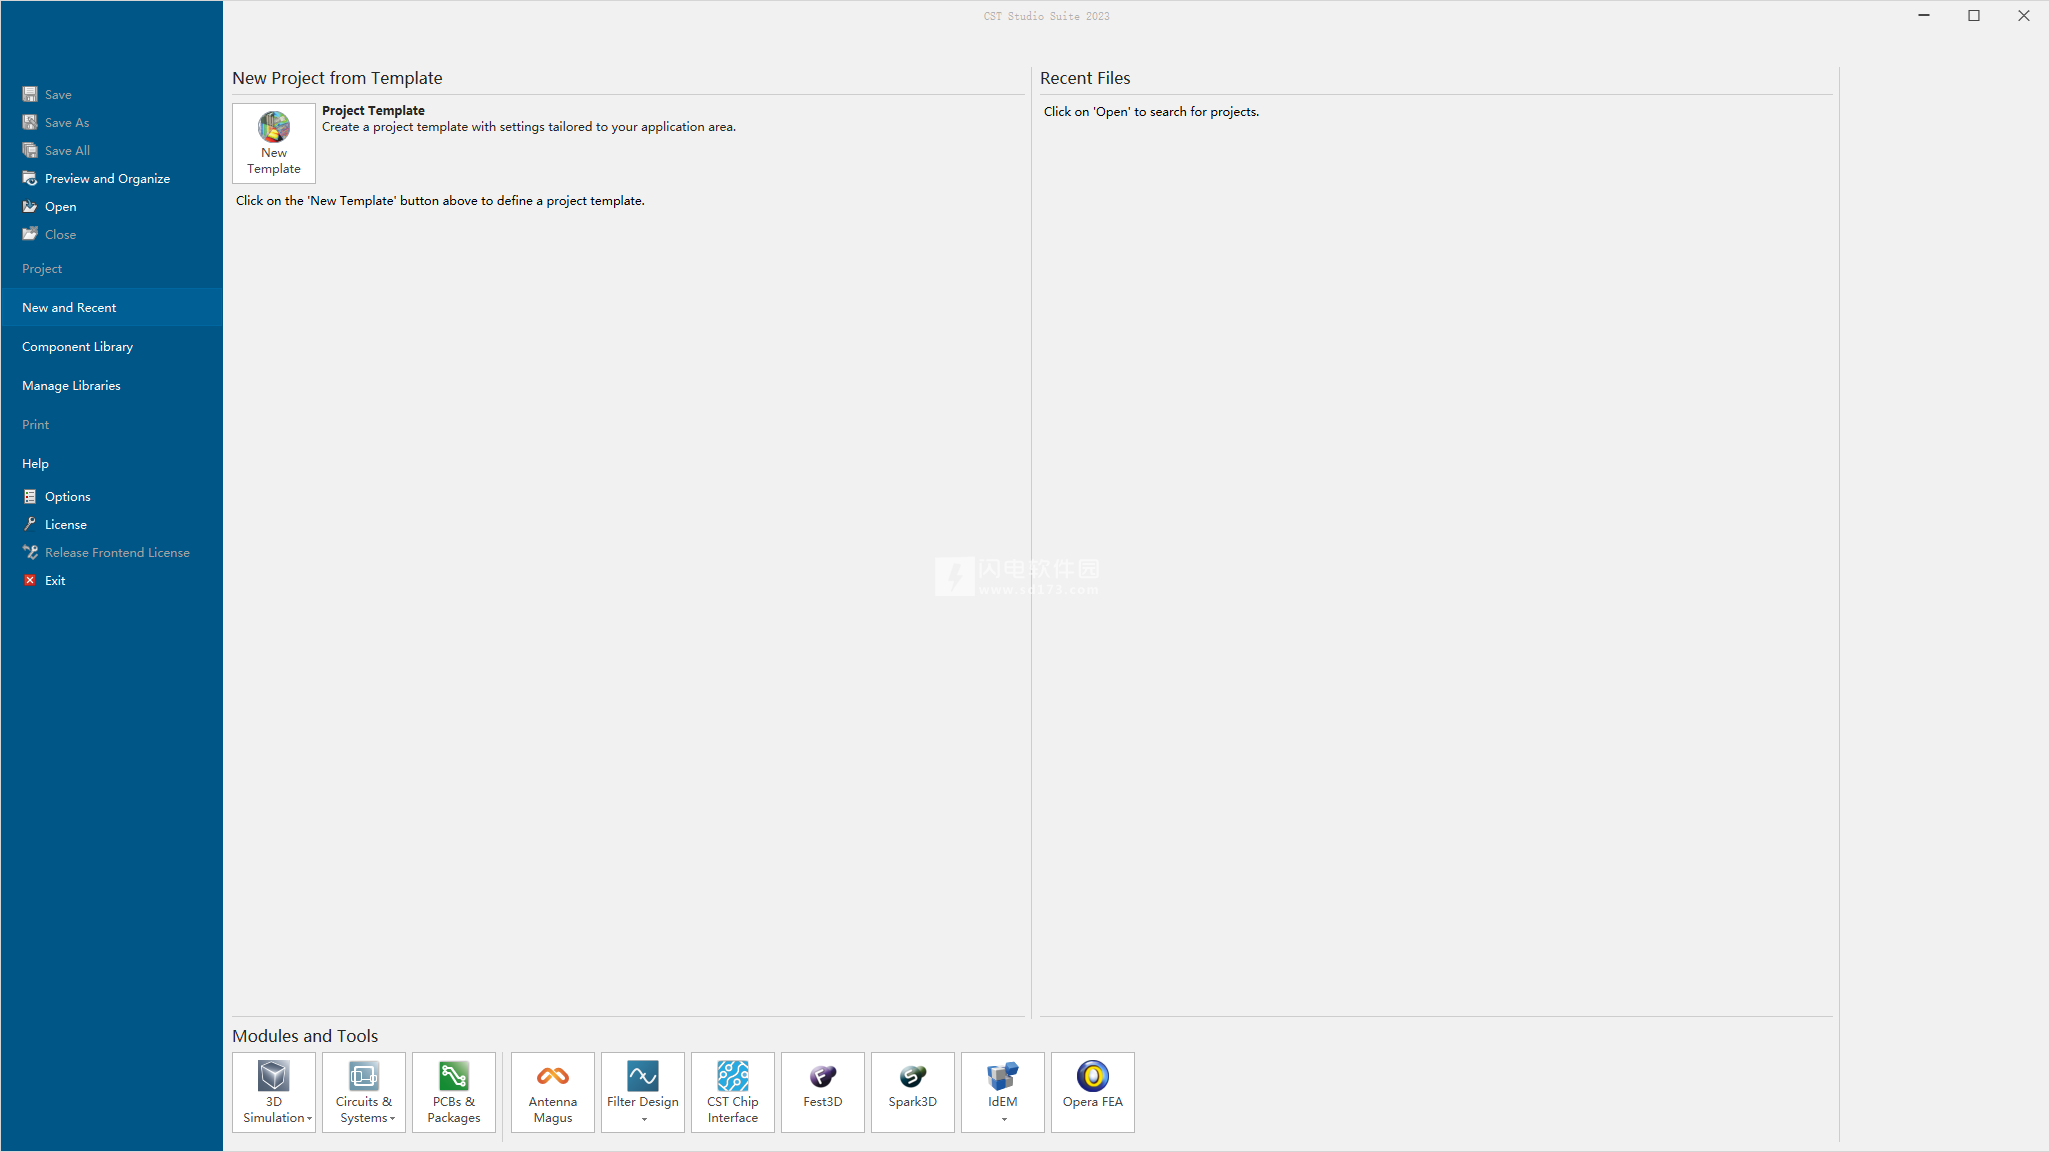
Task: Click the Recent Files heading
Action: 1085,78
